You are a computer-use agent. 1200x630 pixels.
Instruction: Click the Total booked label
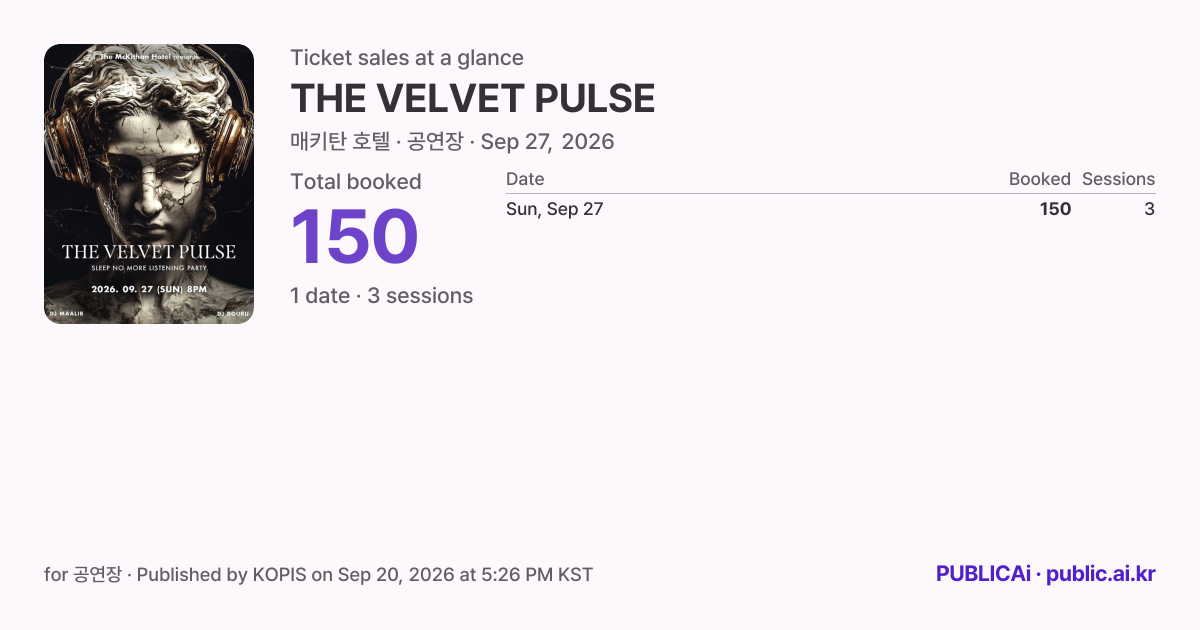coord(356,182)
